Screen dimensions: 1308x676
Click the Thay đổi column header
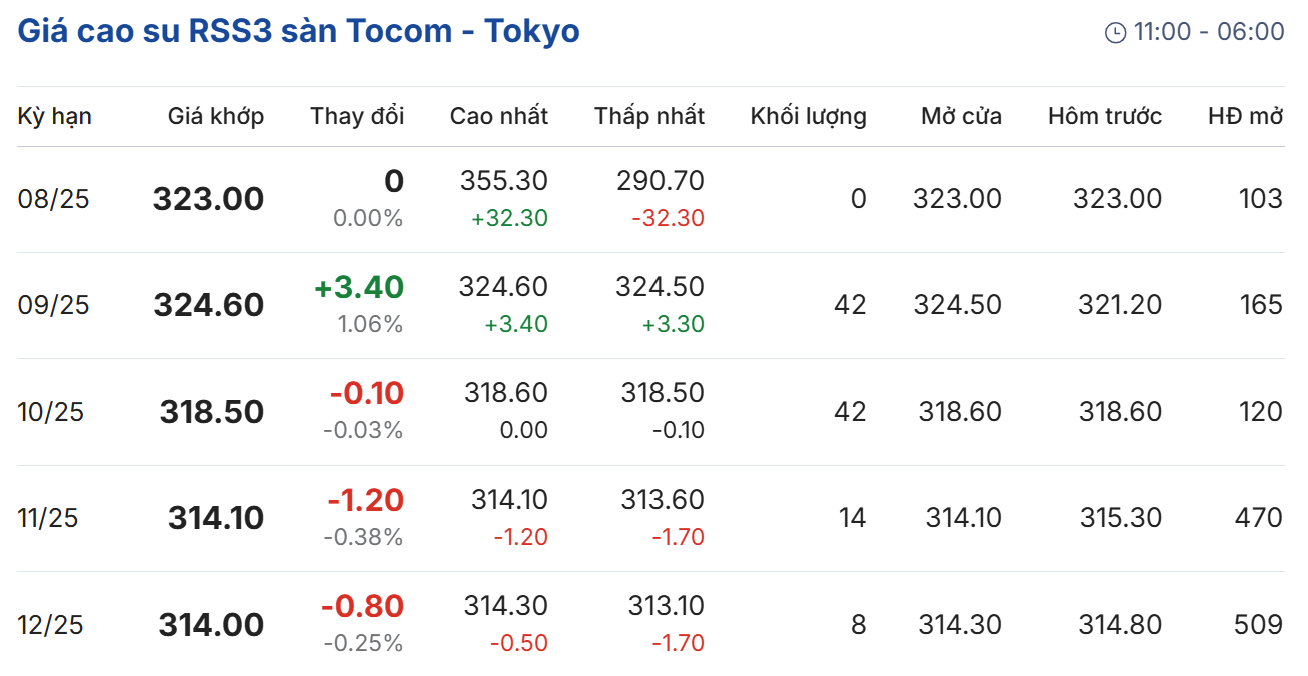pyautogui.click(x=357, y=116)
